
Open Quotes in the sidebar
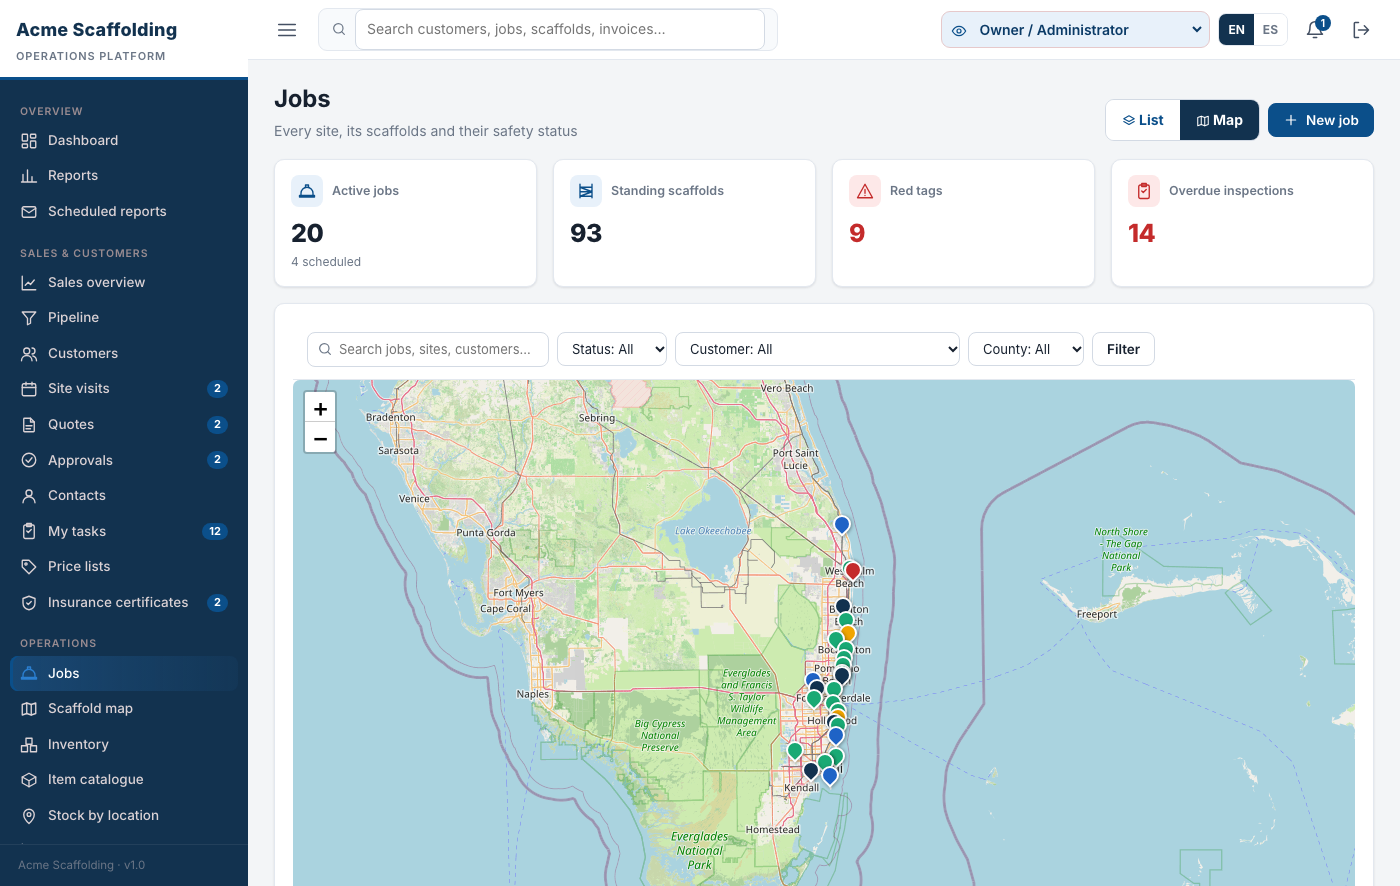[x=124, y=425]
